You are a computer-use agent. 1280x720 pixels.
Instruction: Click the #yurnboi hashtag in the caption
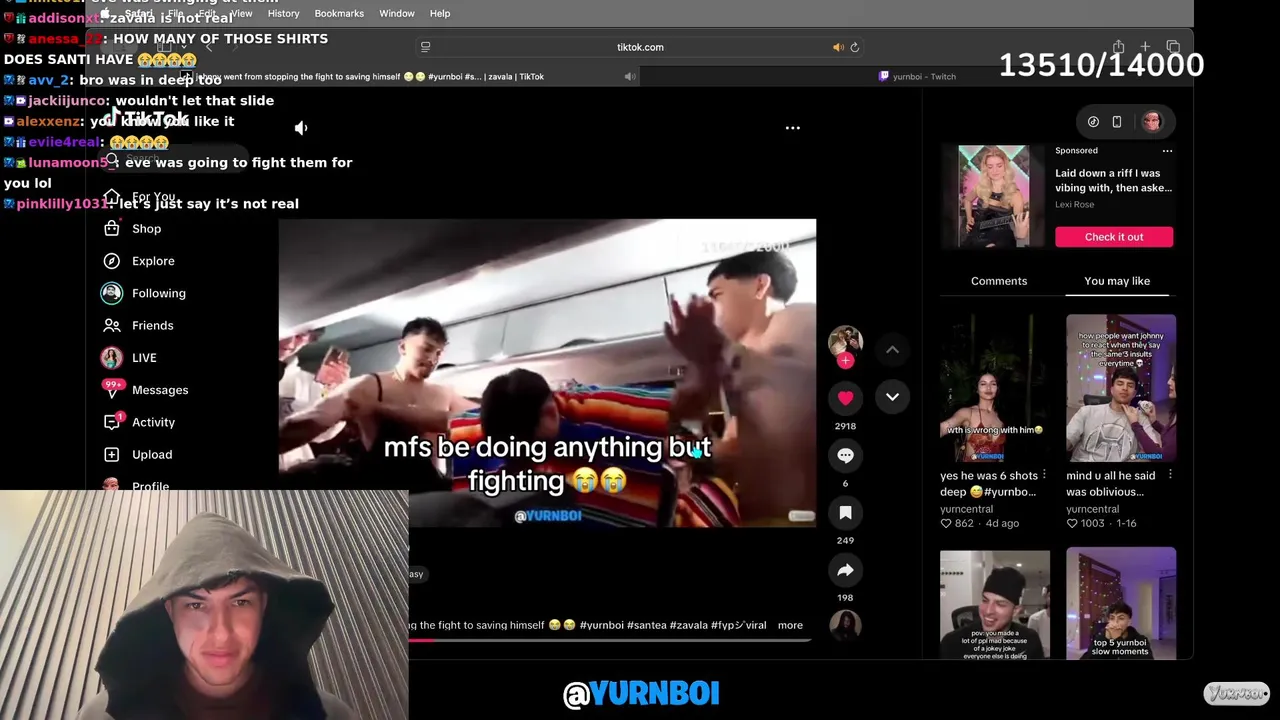click(x=601, y=625)
